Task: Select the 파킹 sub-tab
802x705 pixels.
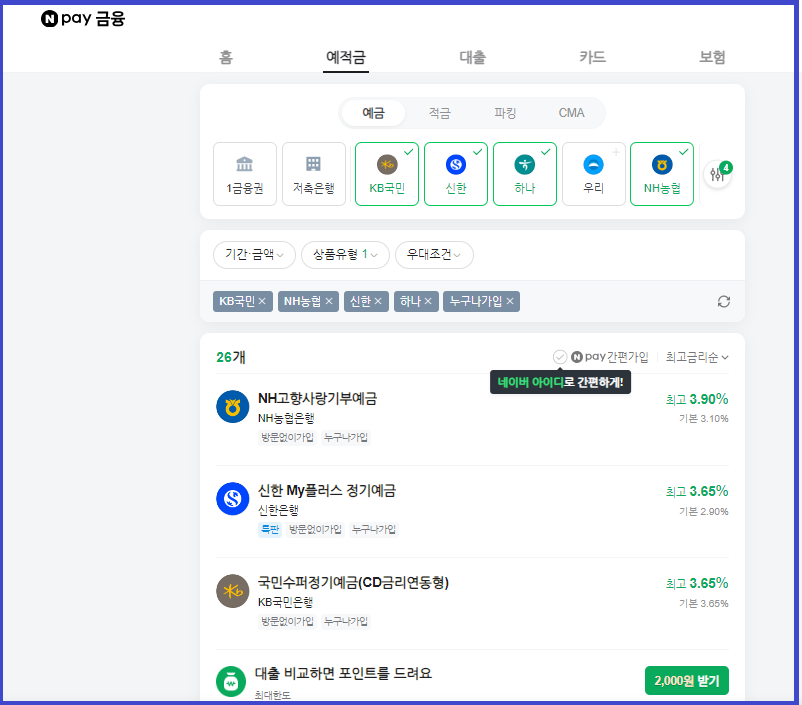Action: (505, 113)
